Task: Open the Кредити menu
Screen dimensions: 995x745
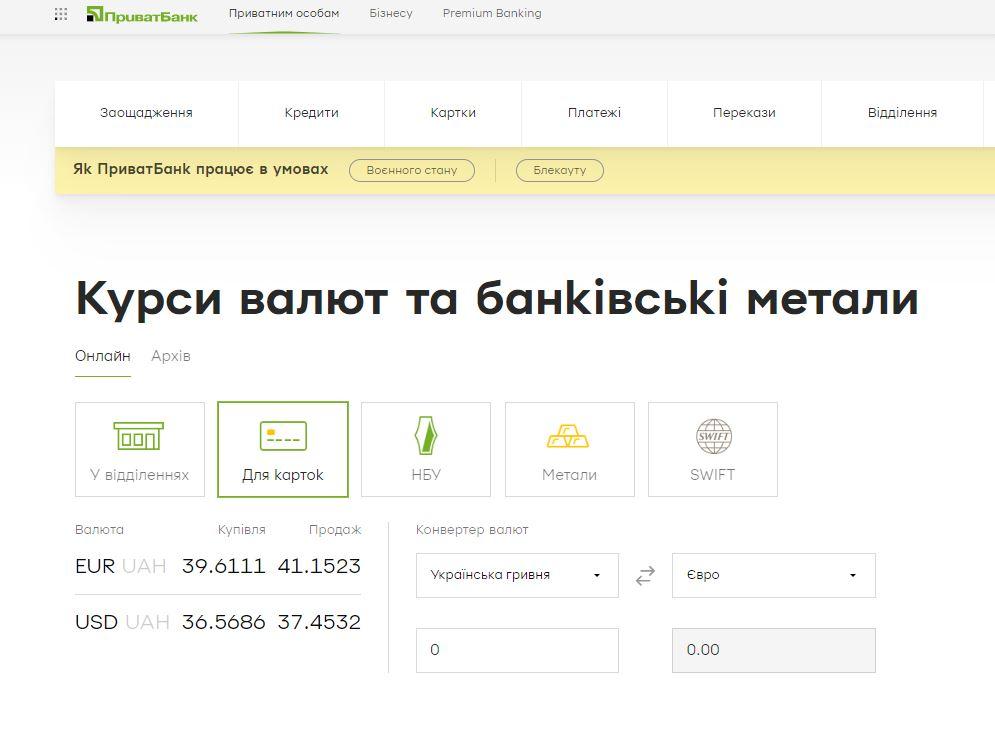Action: click(x=312, y=113)
